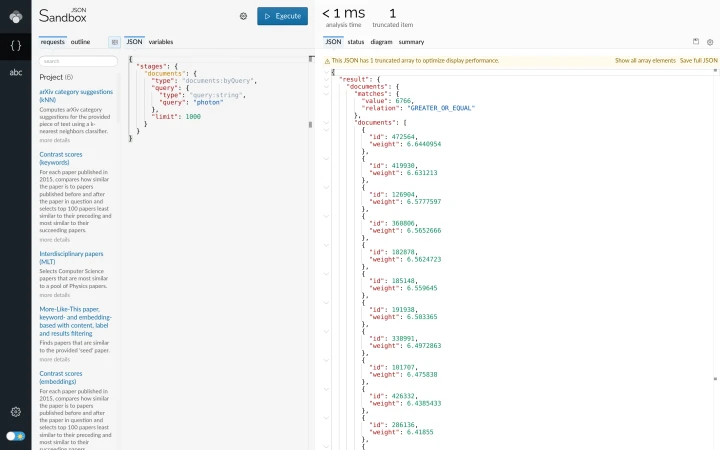720x450 pixels.
Task: Collapse the entry containing id 185148
Action: pyautogui.click(x=326, y=274)
